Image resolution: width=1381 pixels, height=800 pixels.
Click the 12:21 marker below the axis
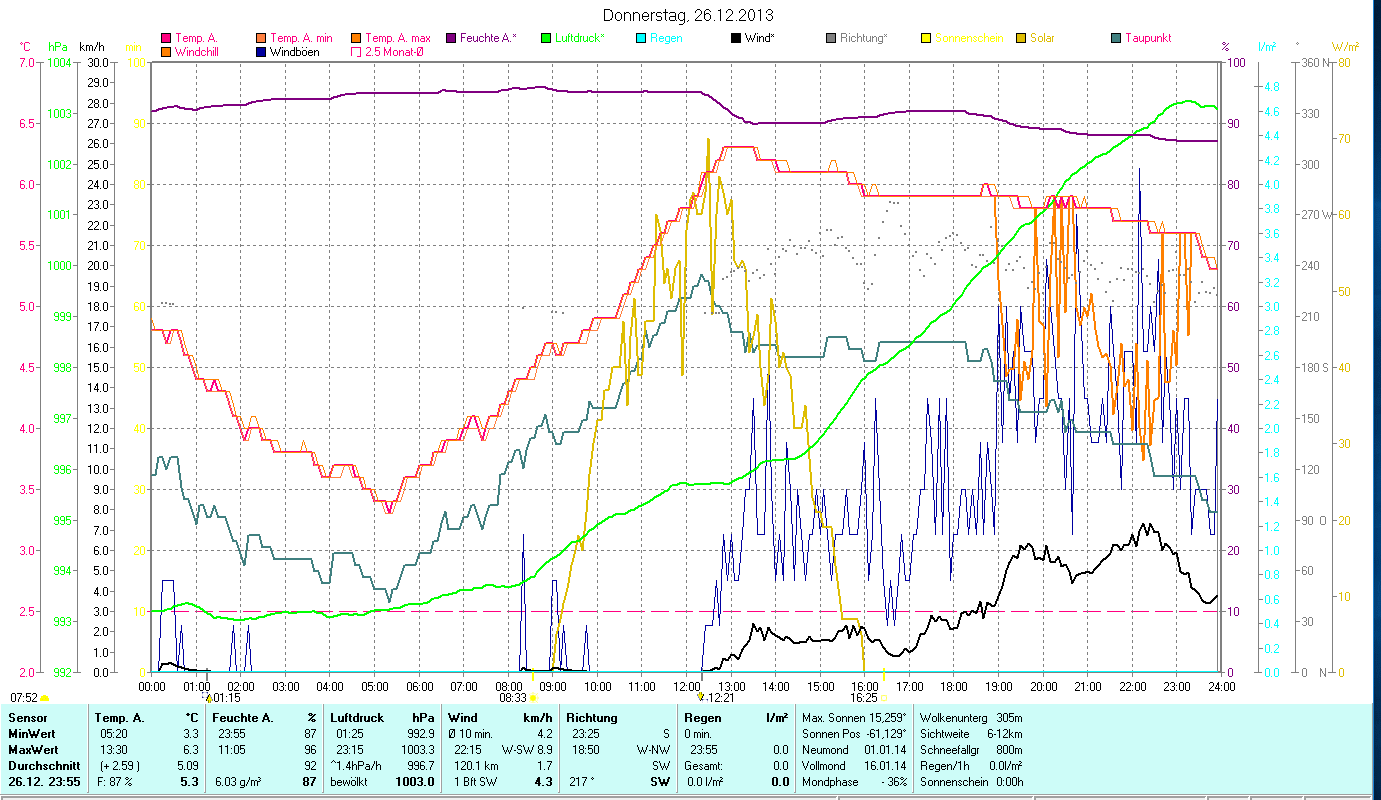click(x=720, y=697)
